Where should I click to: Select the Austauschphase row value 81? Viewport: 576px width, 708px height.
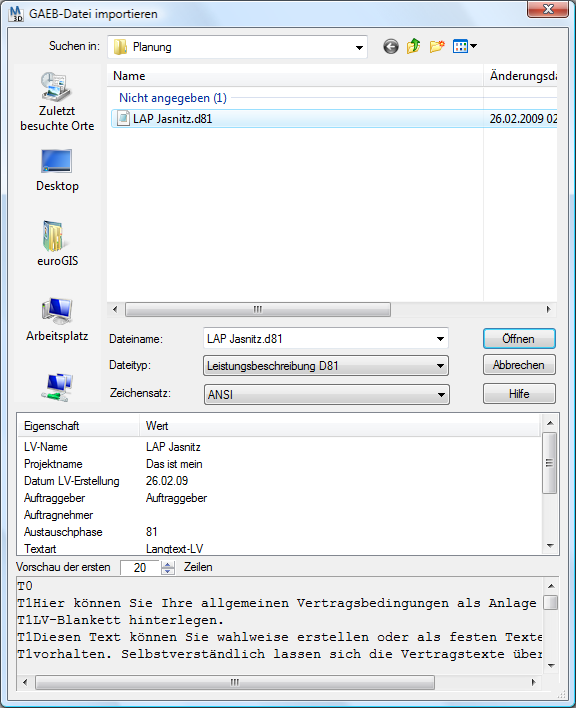[280, 532]
